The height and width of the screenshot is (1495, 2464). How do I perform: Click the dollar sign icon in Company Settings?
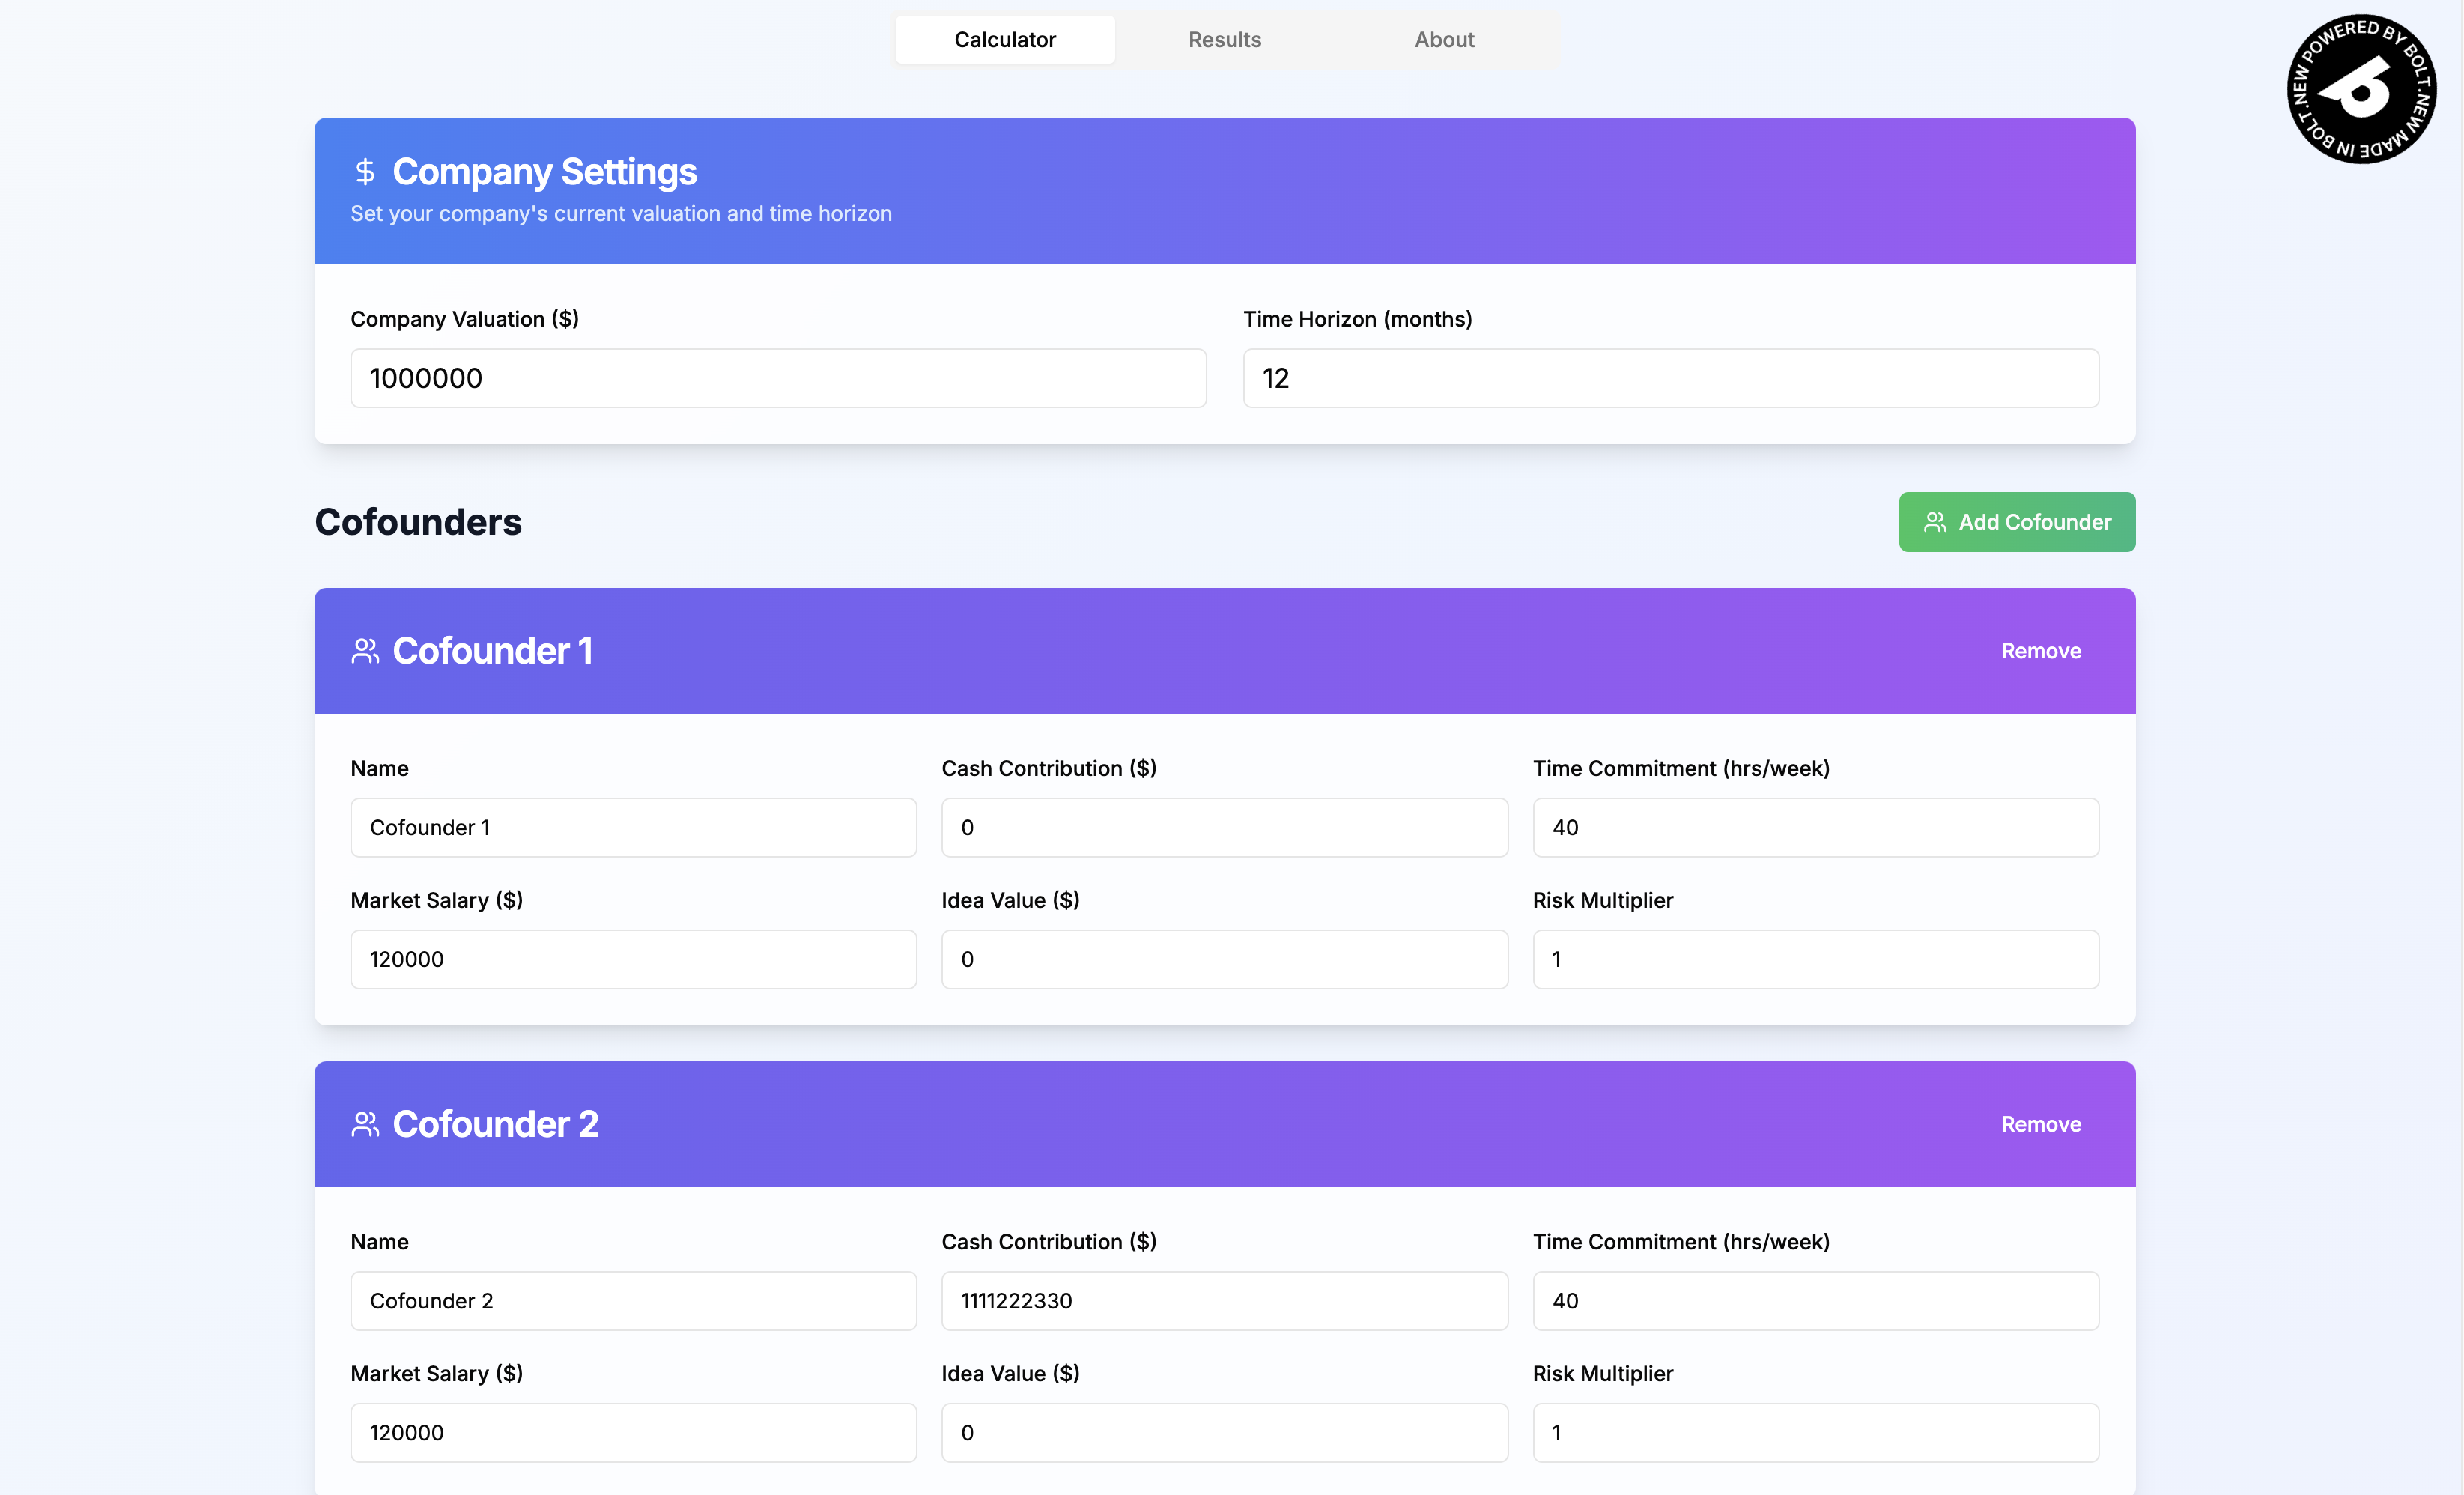pyautogui.click(x=365, y=172)
